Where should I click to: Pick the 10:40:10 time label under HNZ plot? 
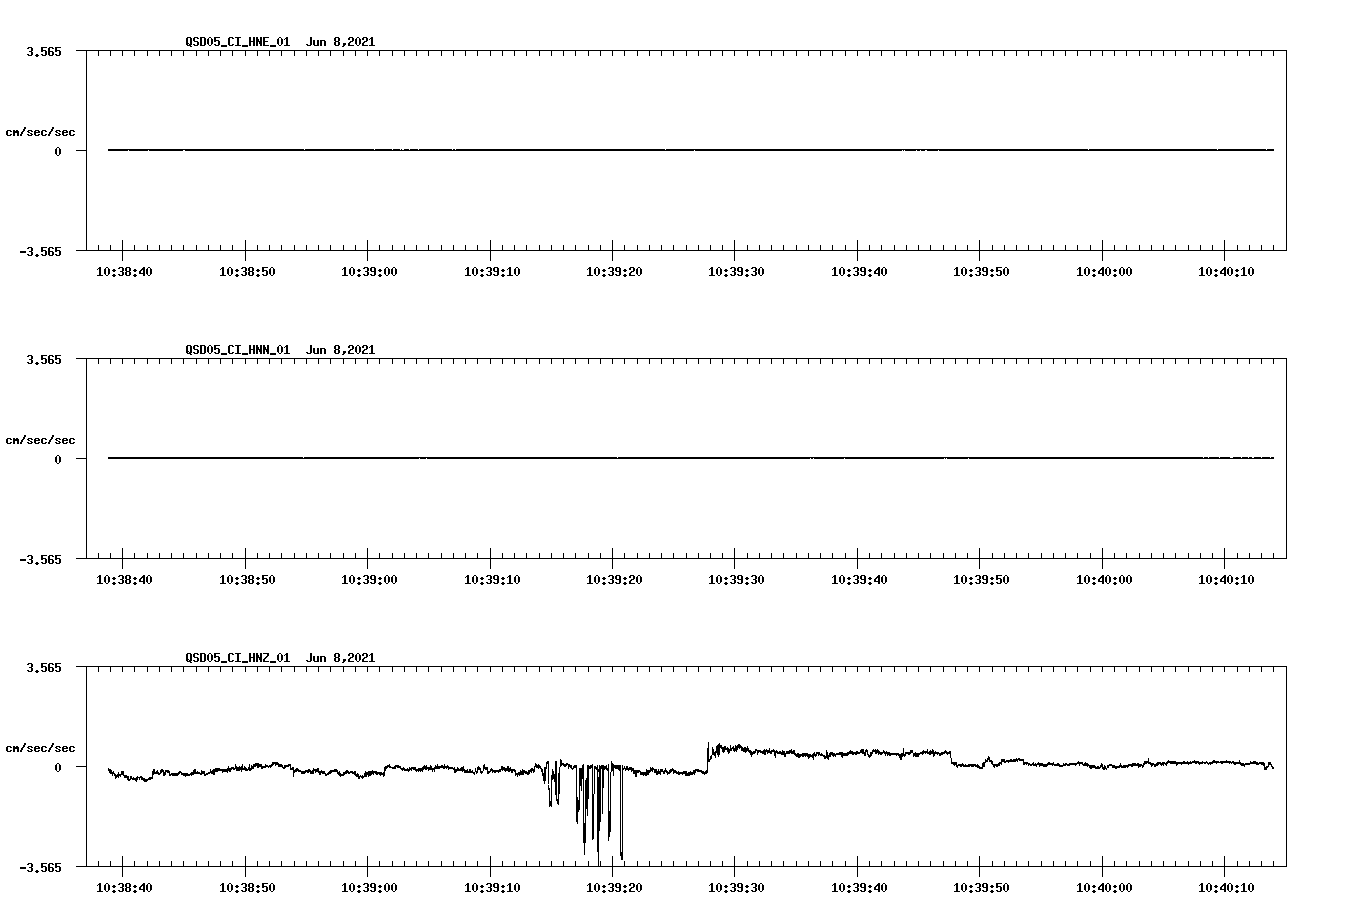coord(1226,888)
